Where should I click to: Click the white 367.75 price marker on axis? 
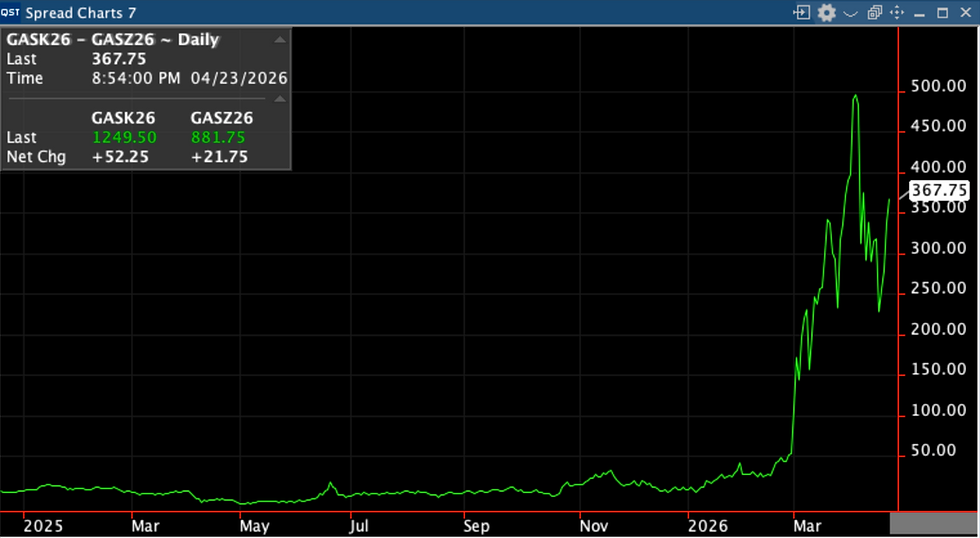pyautogui.click(x=939, y=190)
